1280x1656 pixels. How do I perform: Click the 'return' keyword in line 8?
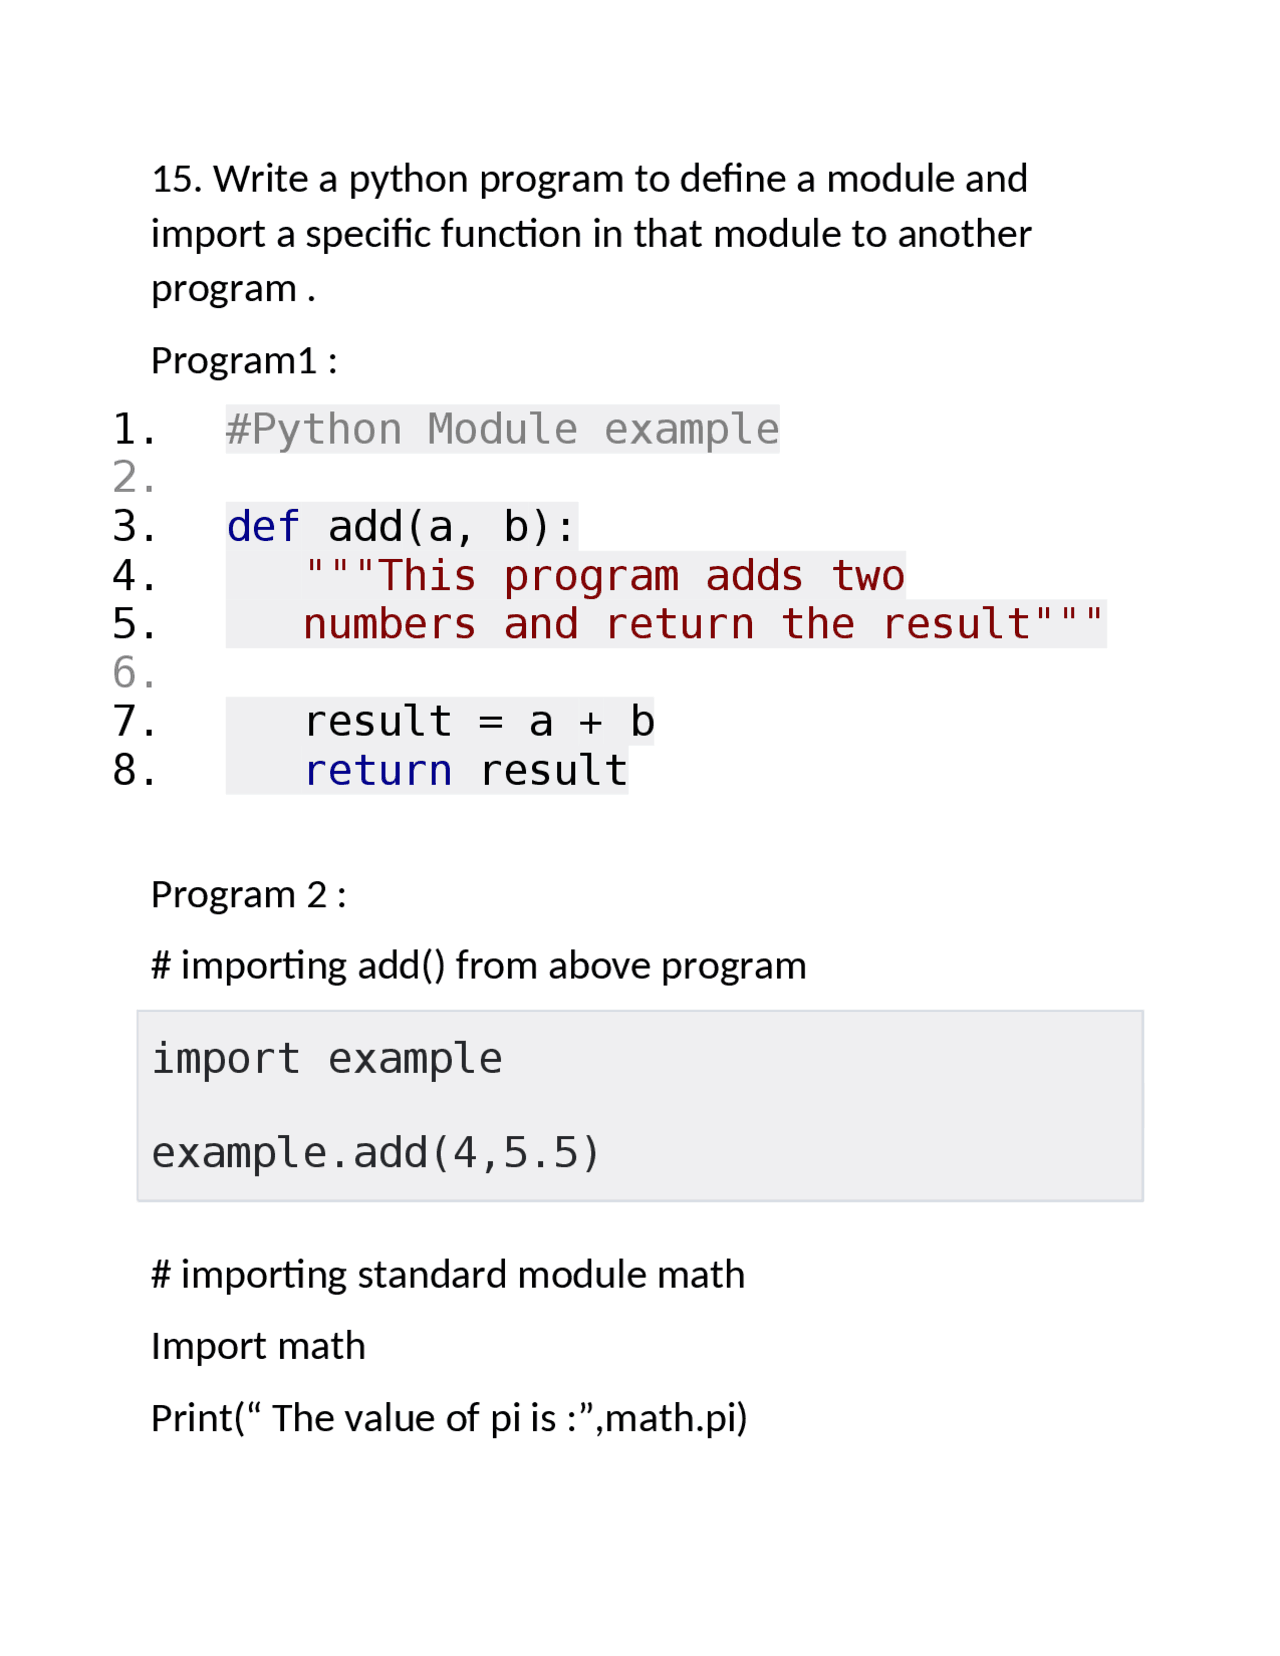tap(378, 770)
